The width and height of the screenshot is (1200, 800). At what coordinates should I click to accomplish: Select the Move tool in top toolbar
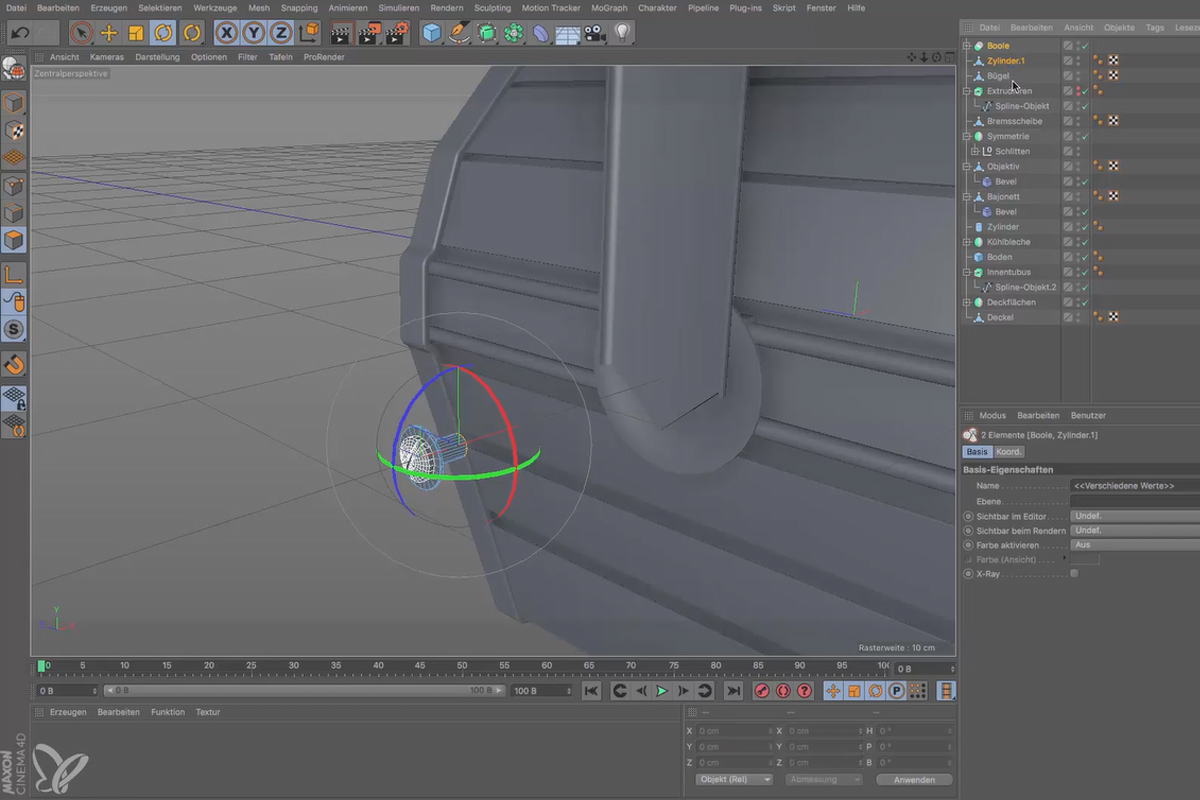tap(109, 33)
